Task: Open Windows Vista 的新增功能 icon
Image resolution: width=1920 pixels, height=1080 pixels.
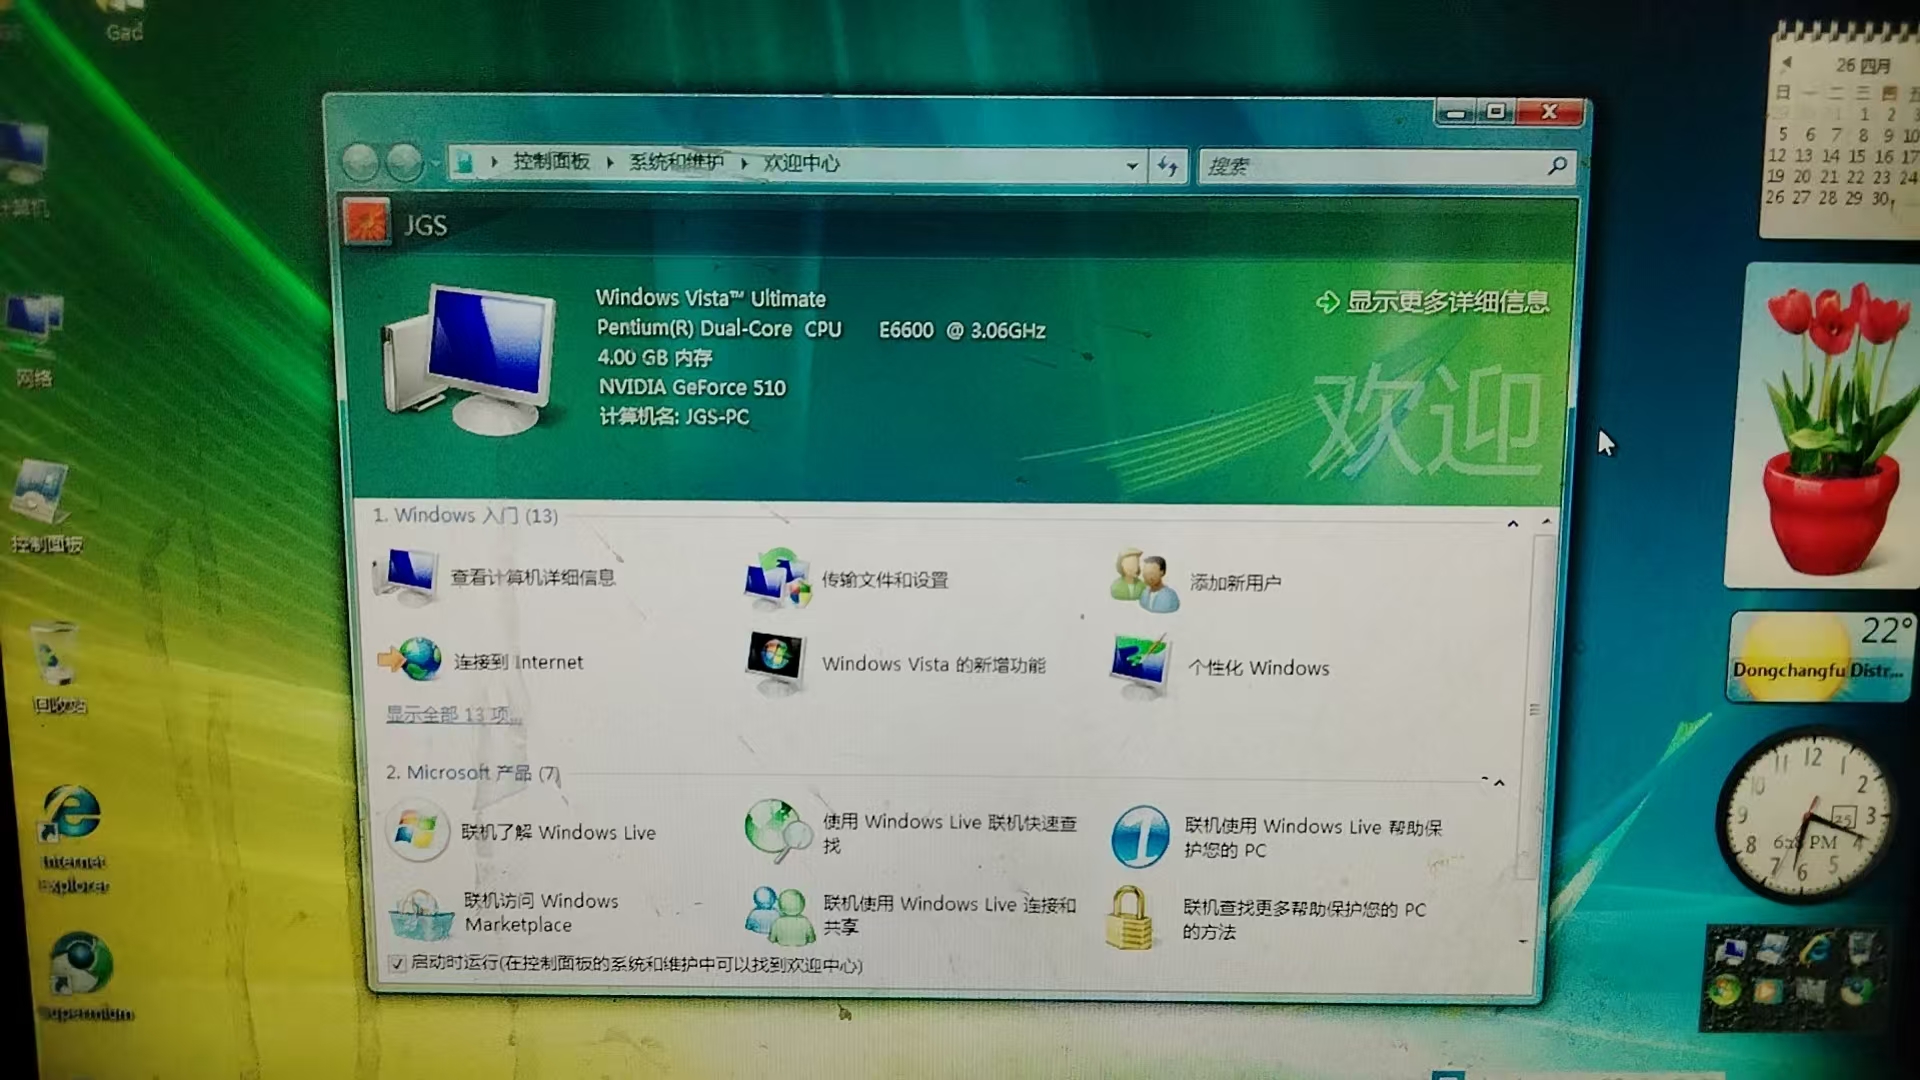Action: pos(776,662)
